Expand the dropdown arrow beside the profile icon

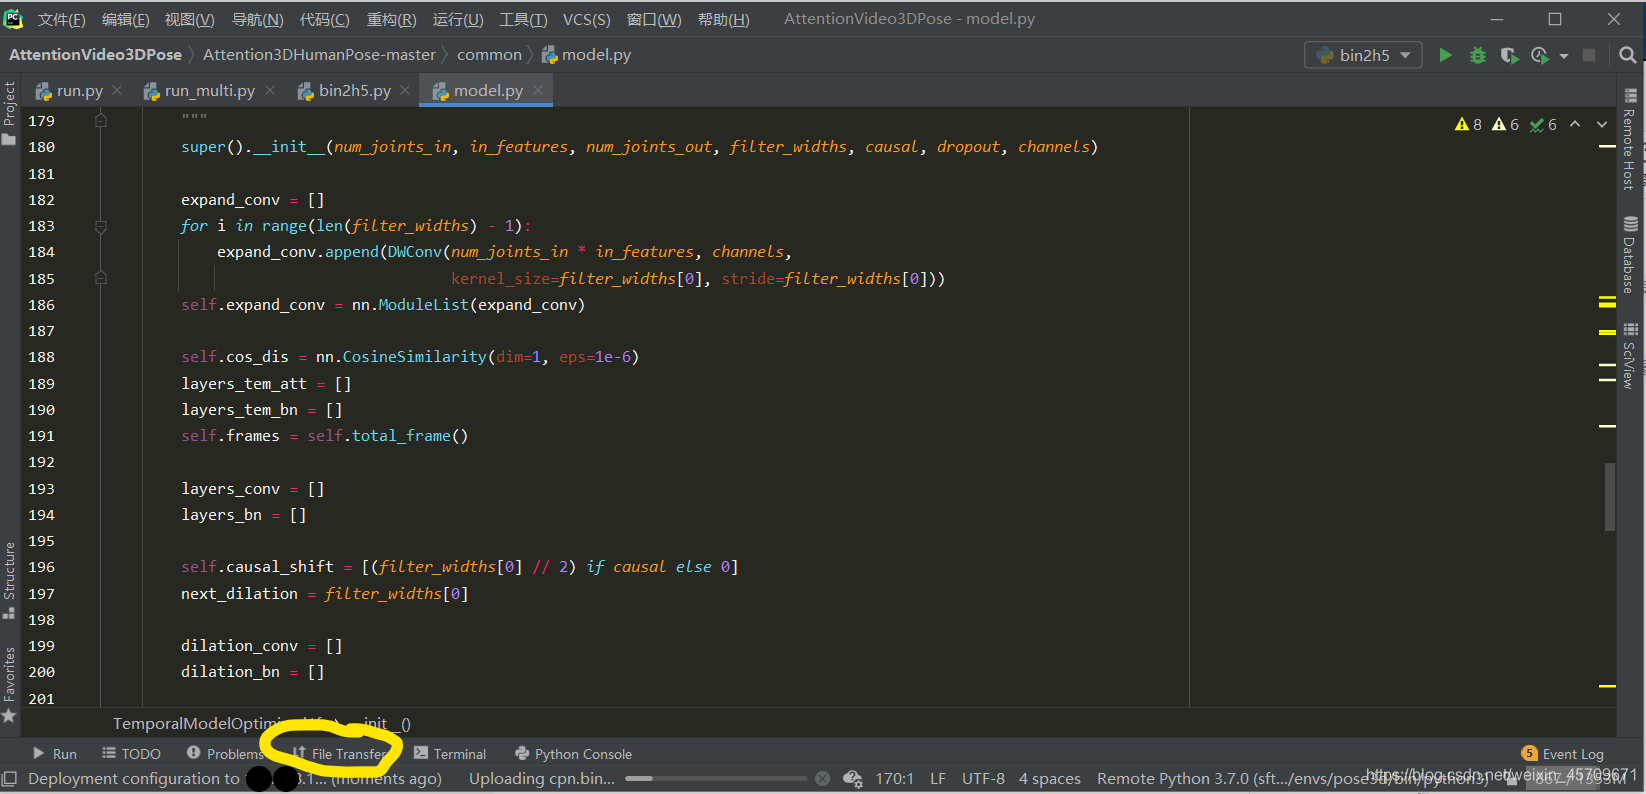point(1564,56)
